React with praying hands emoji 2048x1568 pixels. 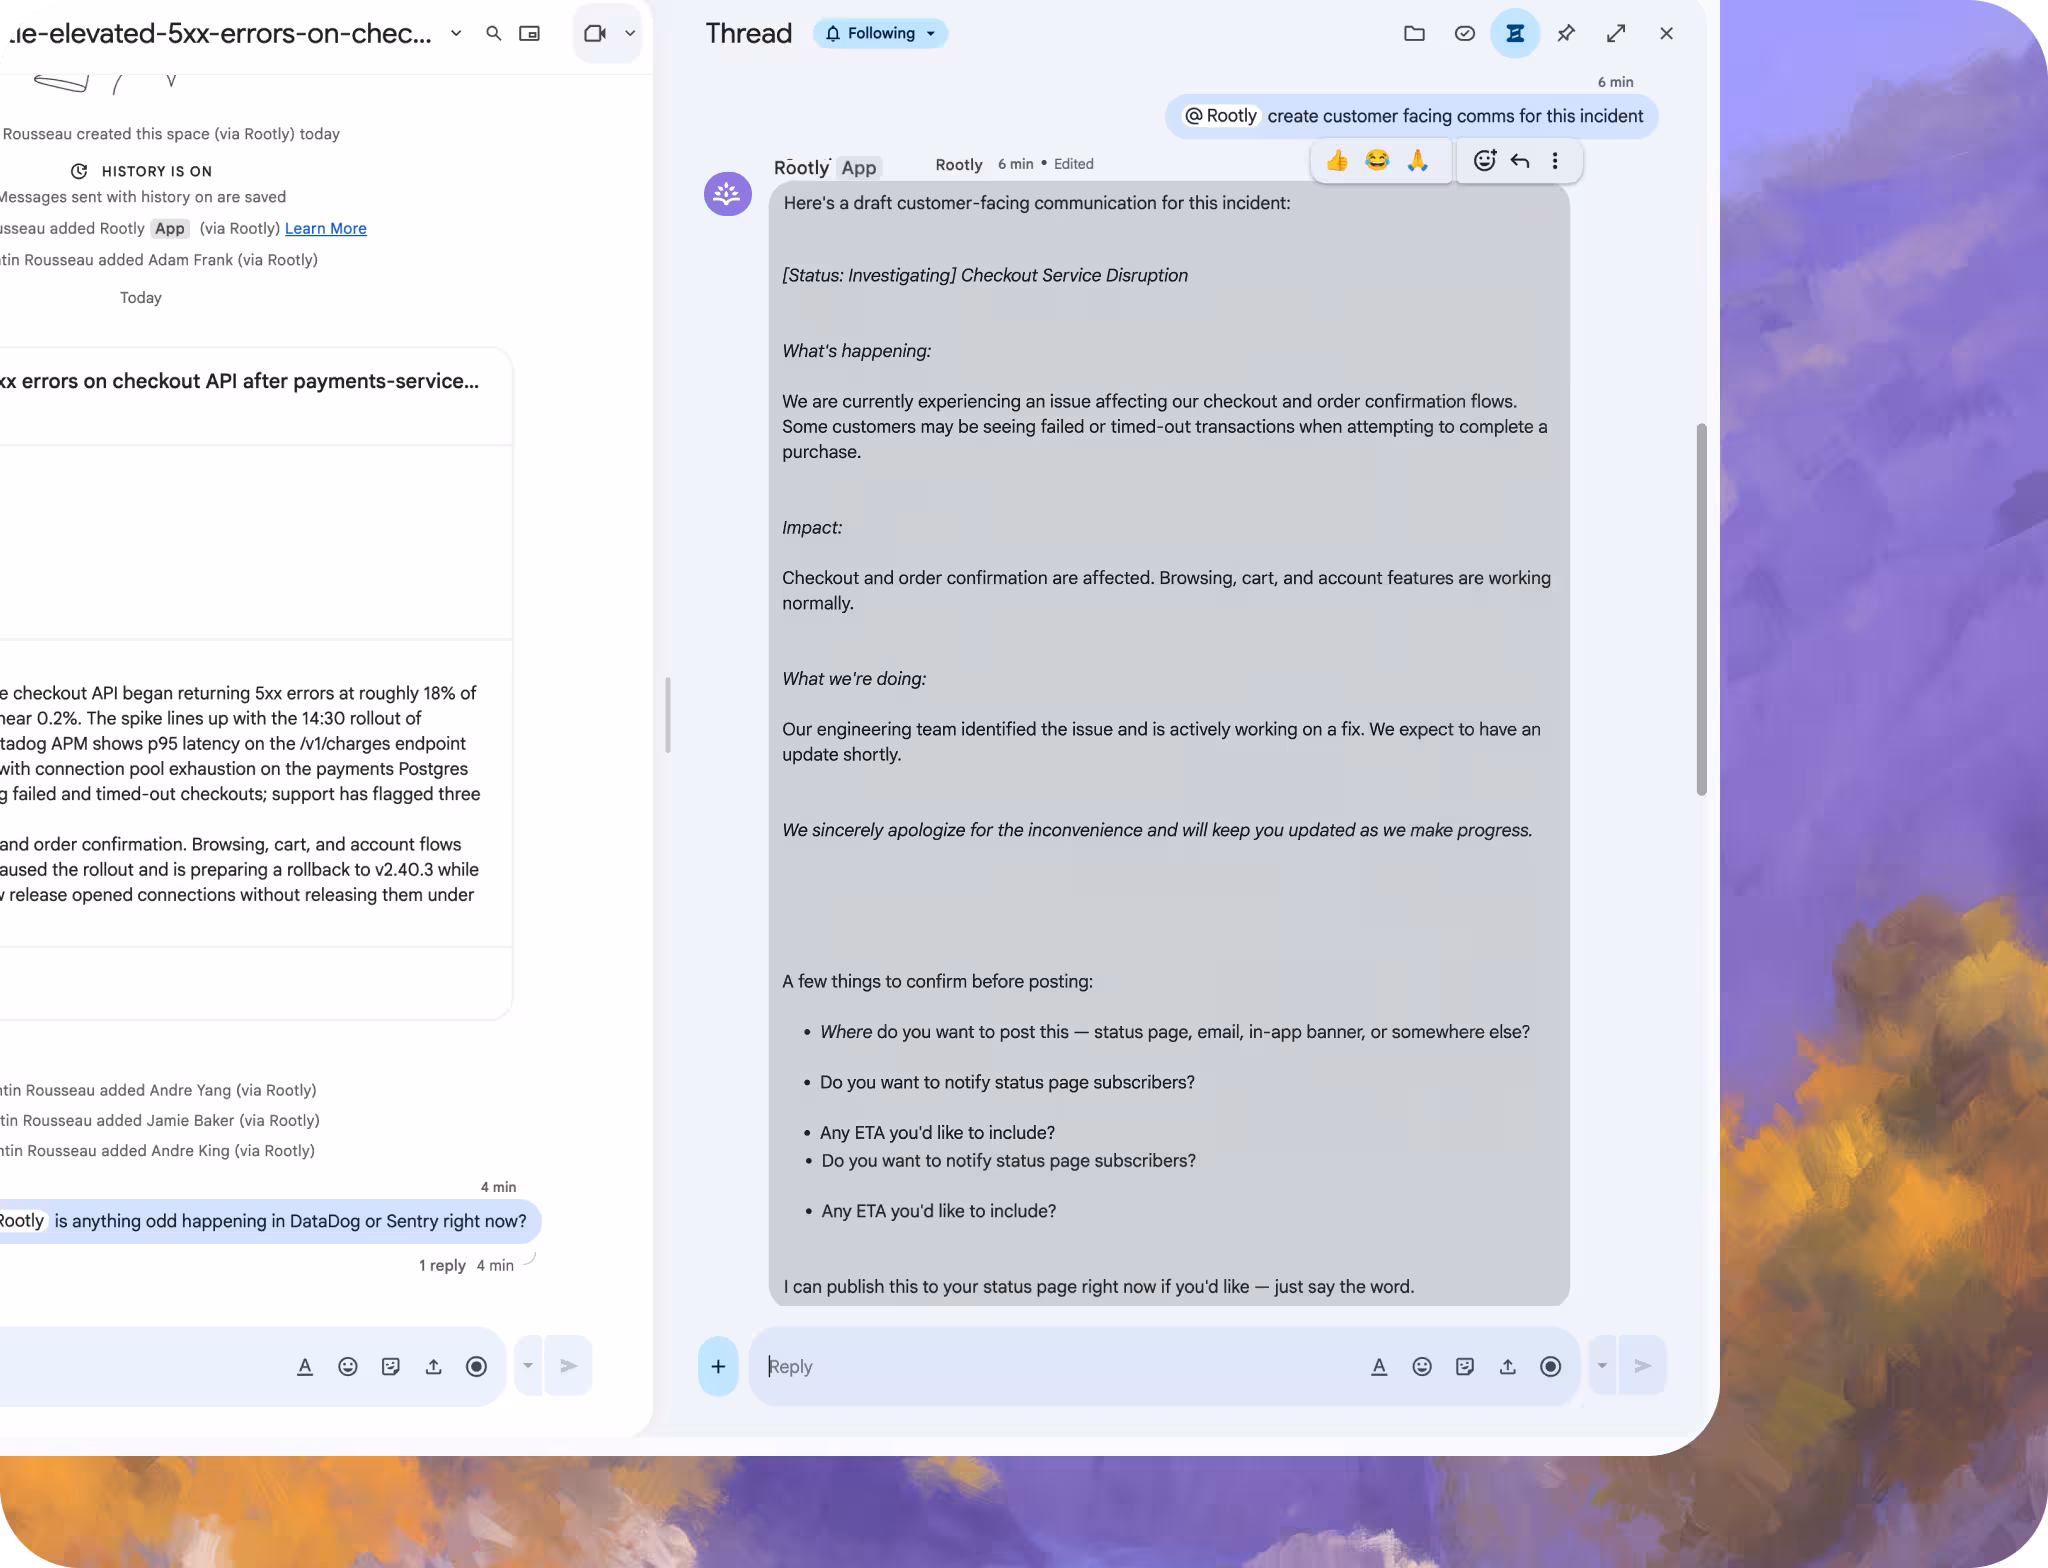tap(1417, 160)
